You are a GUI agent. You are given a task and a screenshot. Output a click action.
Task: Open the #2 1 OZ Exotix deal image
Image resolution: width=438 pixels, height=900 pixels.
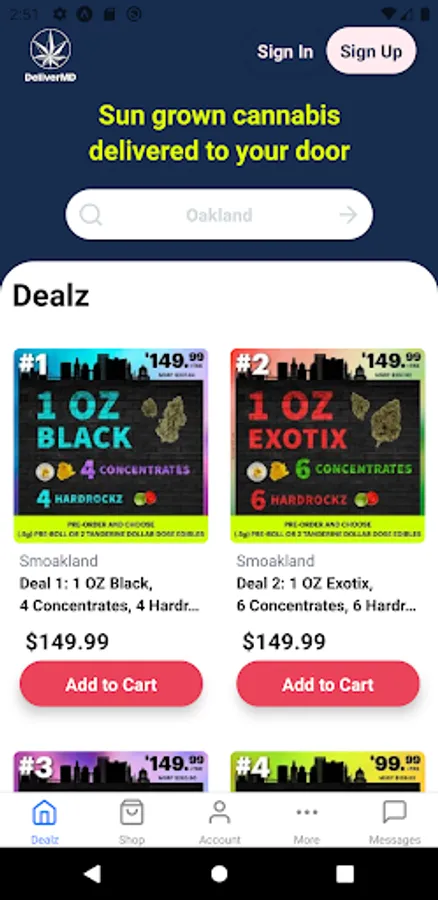(328, 445)
